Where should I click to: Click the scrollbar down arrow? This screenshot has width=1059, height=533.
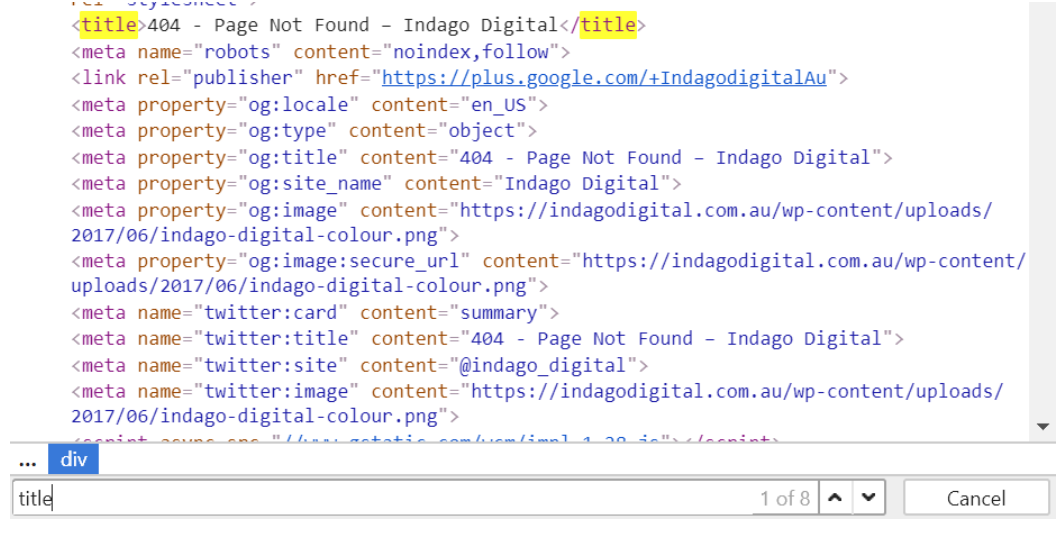click(x=1043, y=427)
